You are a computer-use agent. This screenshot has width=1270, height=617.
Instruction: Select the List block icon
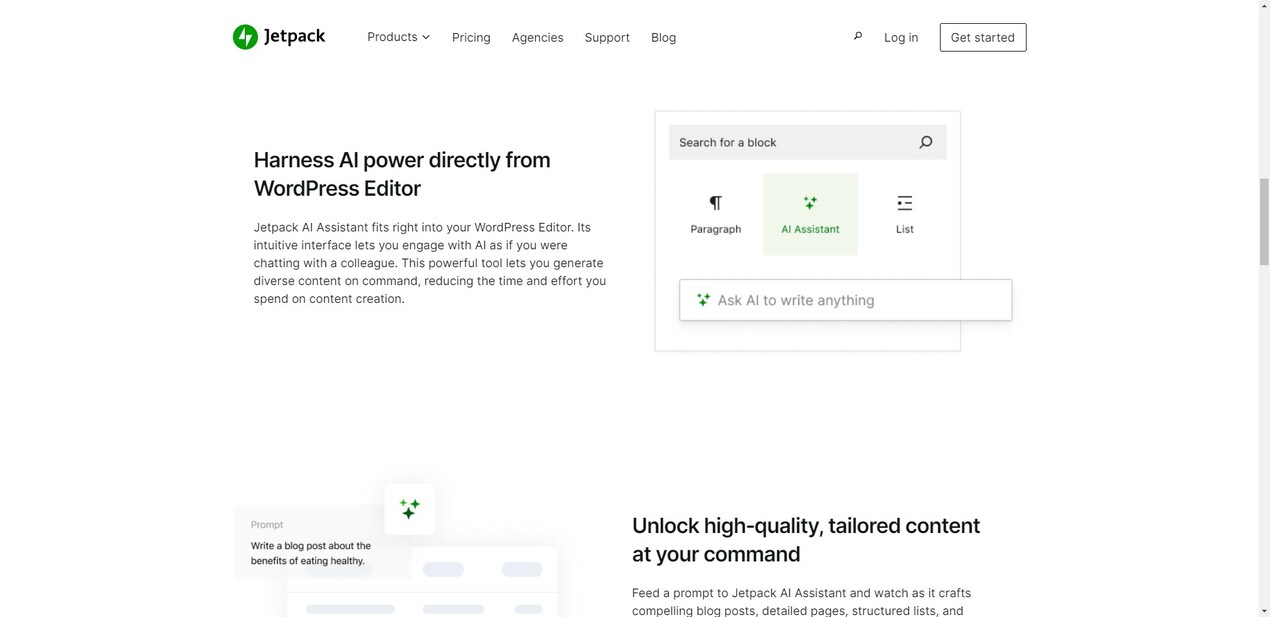pos(904,204)
